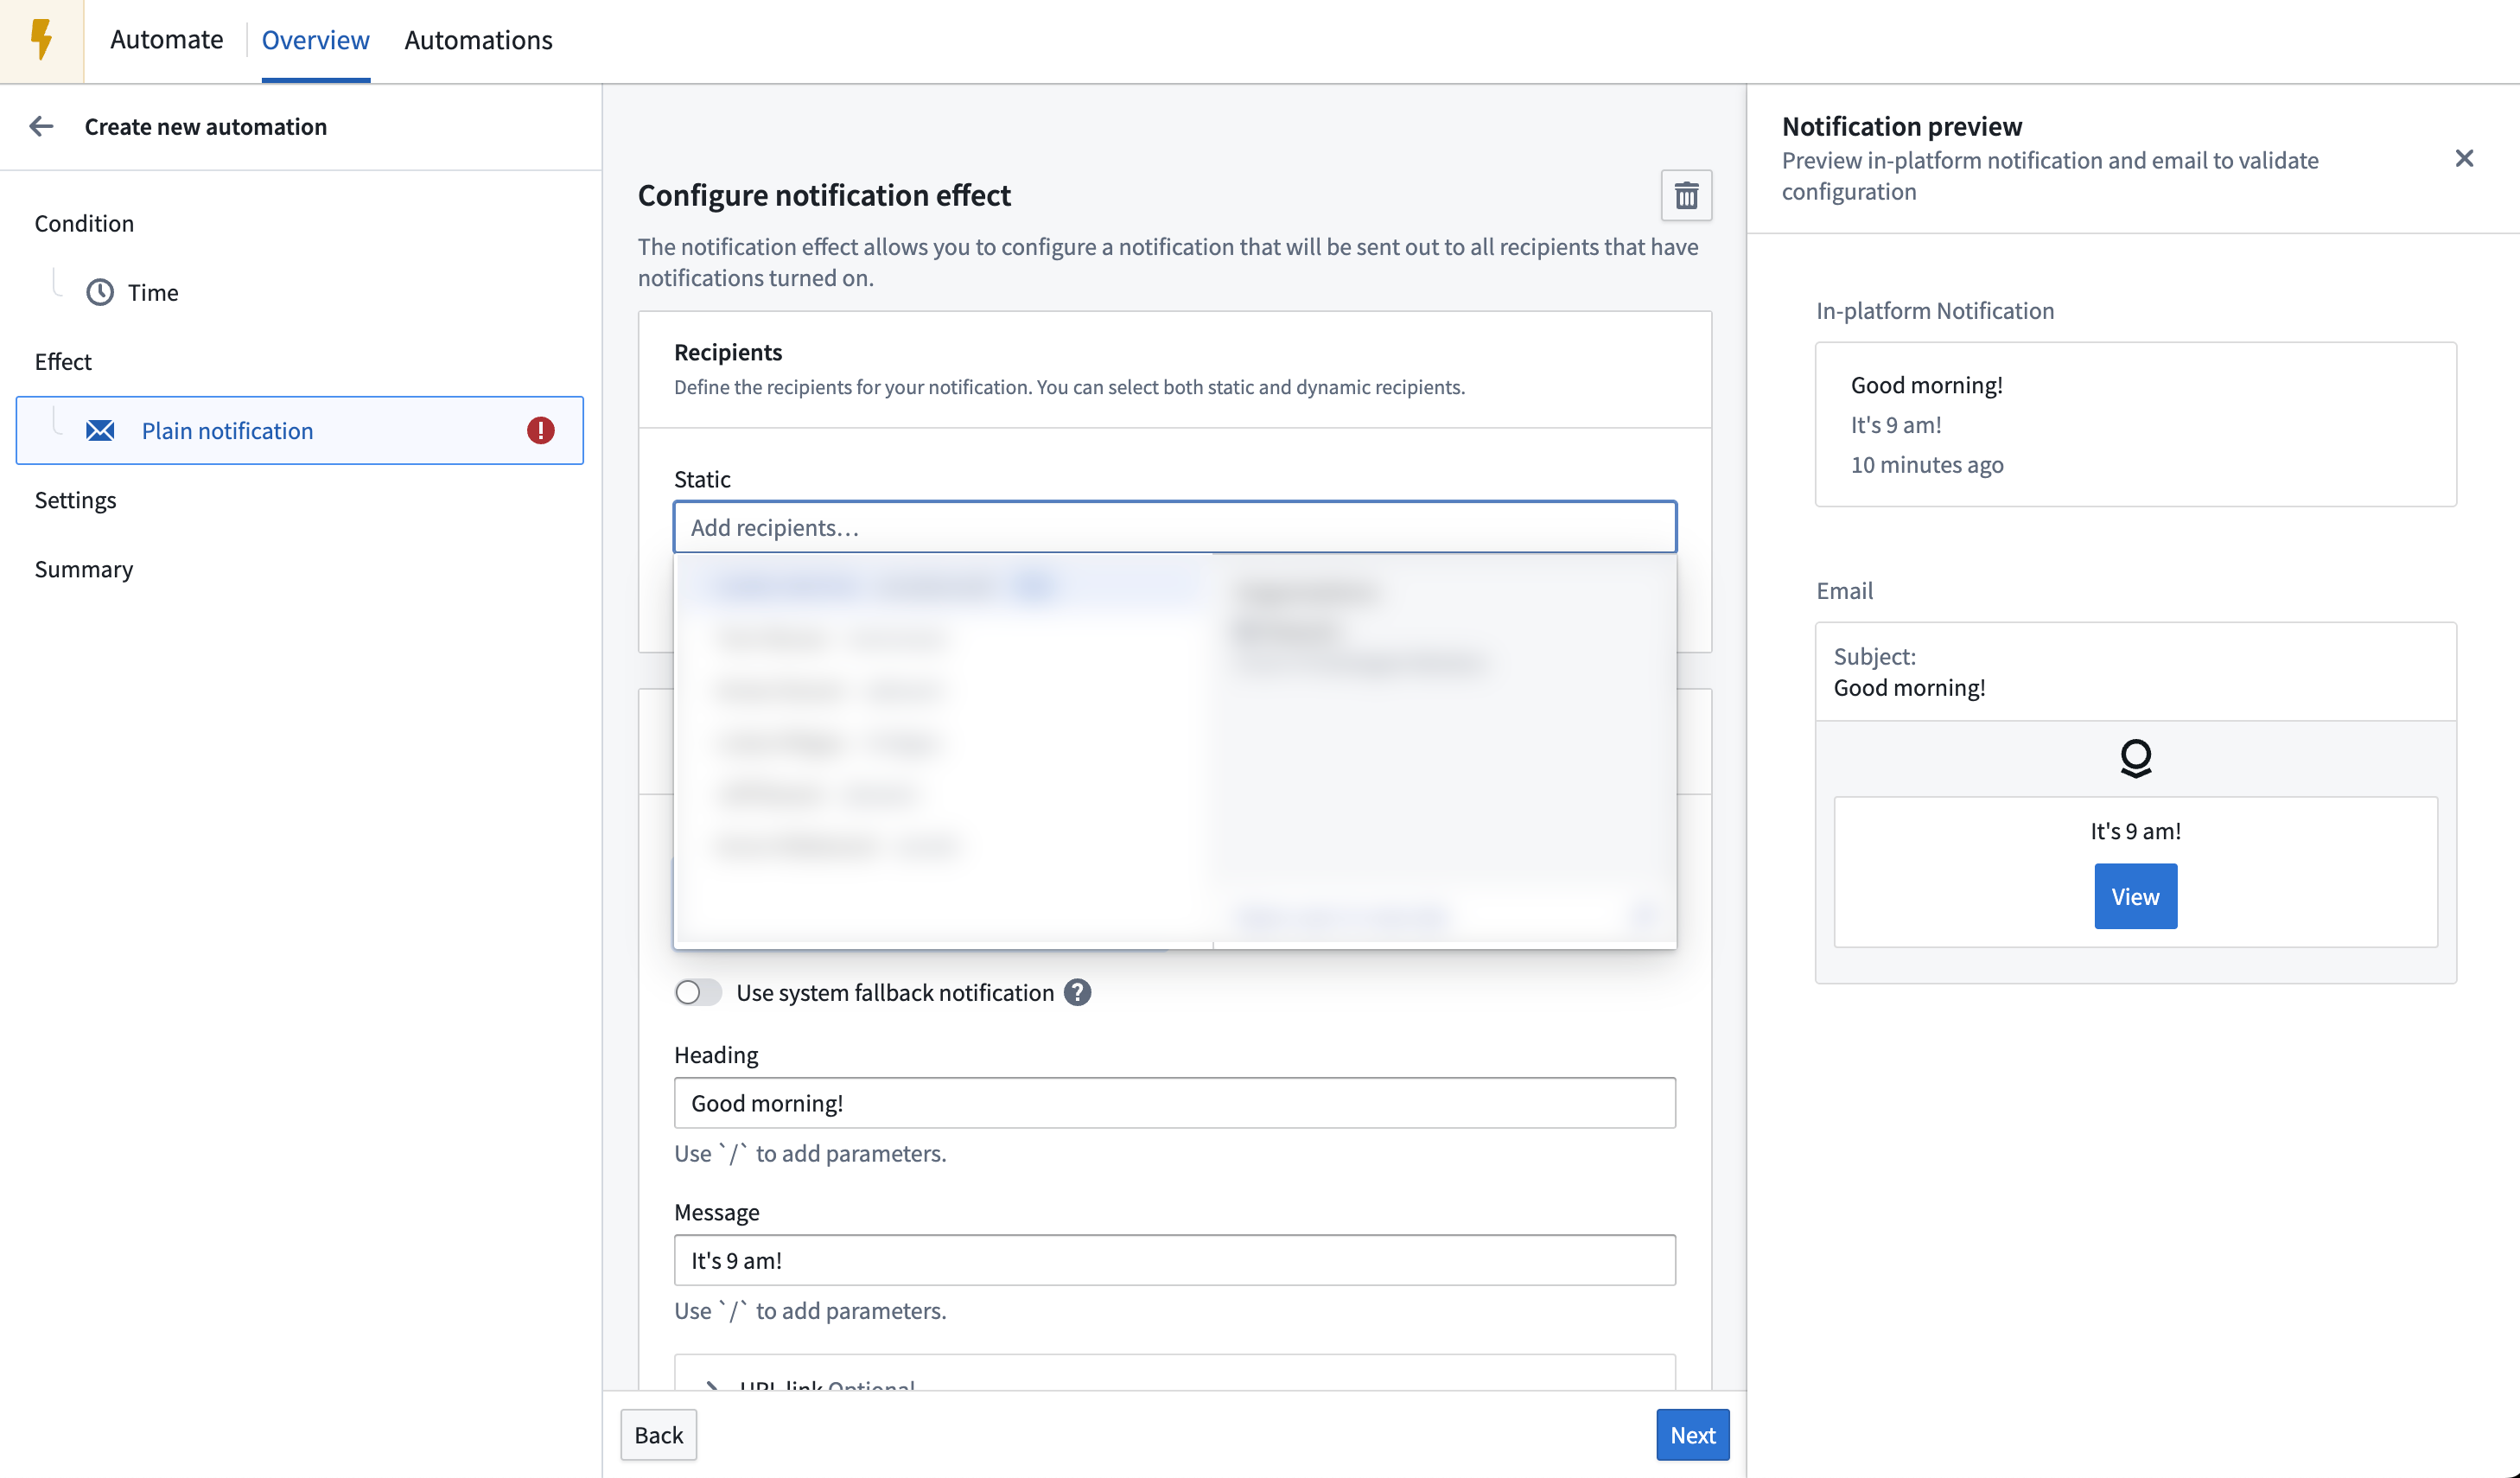Click the logo icon in the email preview

2135,758
